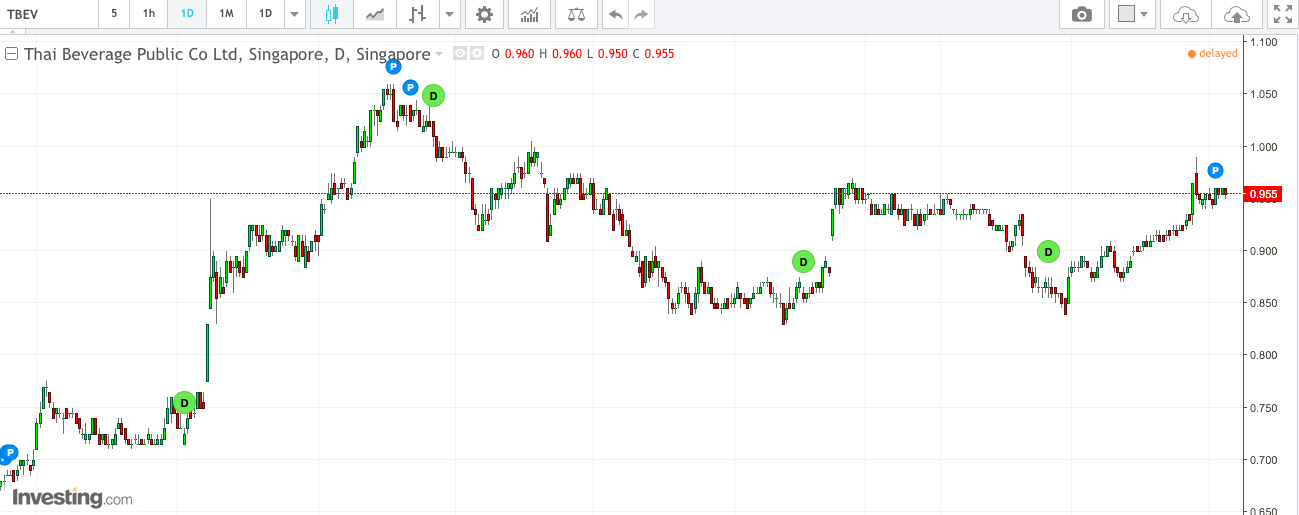Collapse the Thai Beverage legend box
Viewport: 1299px width, 515px height.
tap(12, 54)
